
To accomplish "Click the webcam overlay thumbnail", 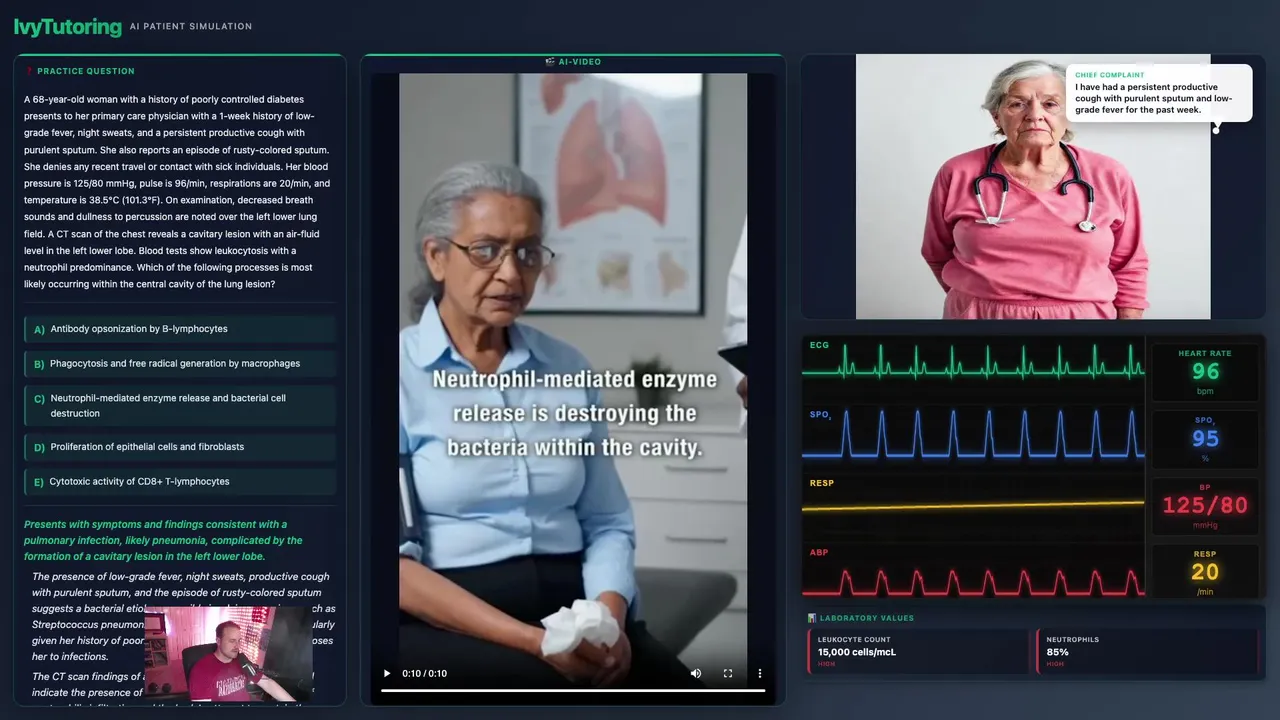I will pyautogui.click(x=229, y=653).
